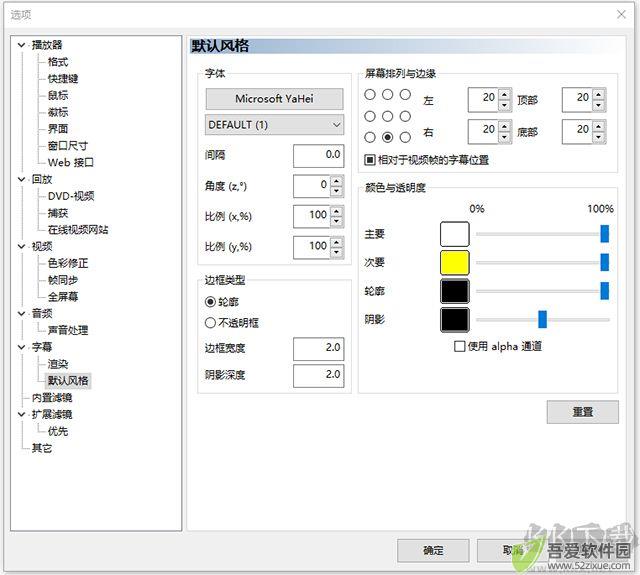Pick the 轮廓 black color swatch
Screen dimensions: 640x575
pos(455,291)
